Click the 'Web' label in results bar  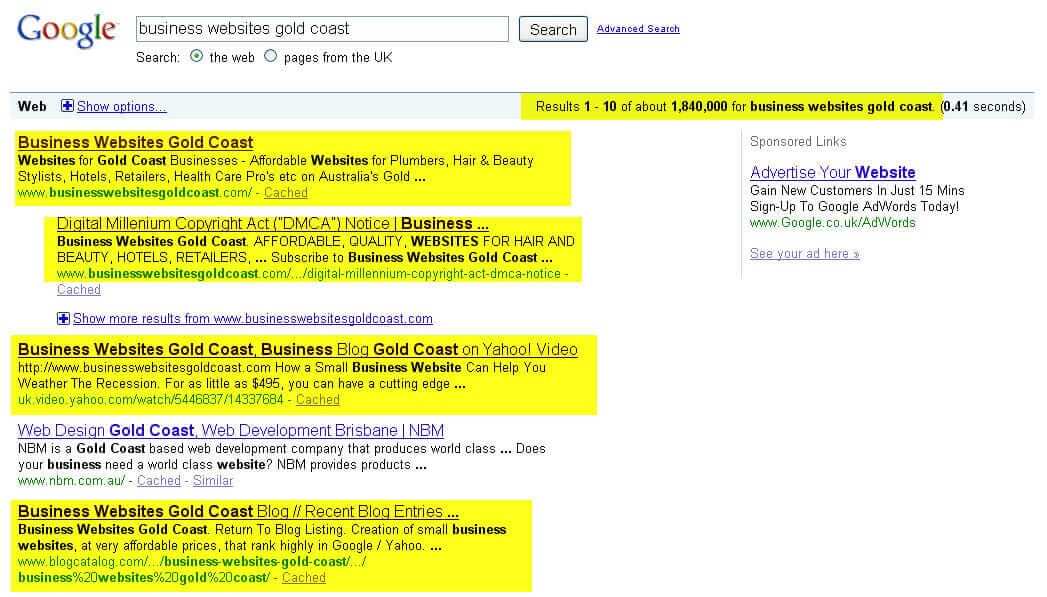(32, 106)
